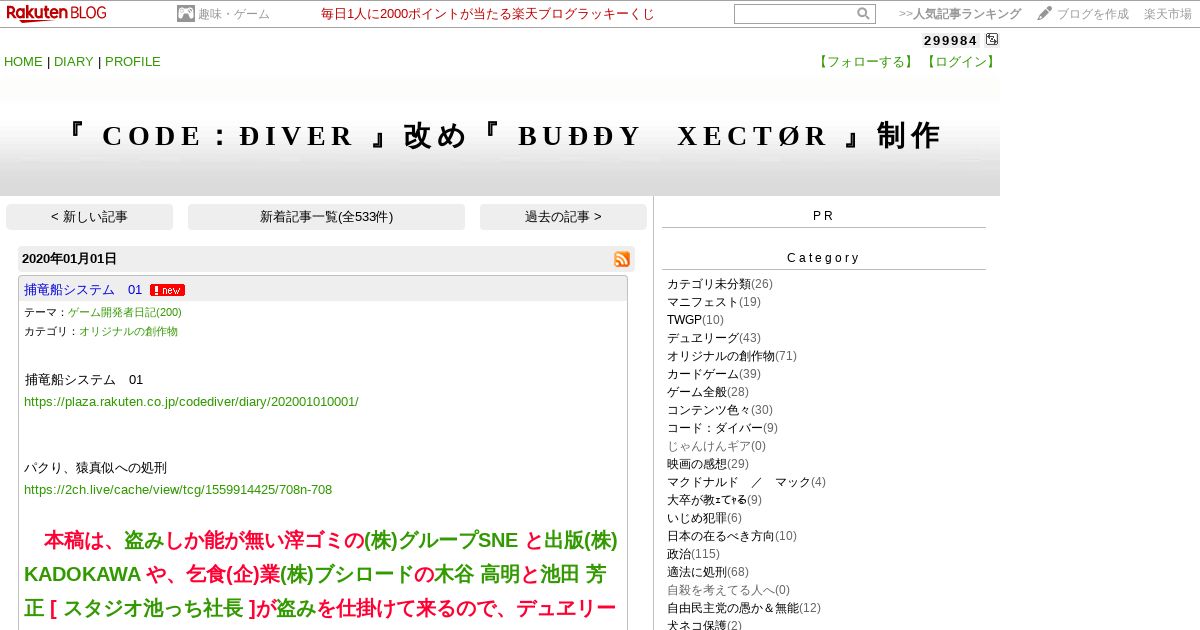1200x630 pixels.
Task: Click the red new badge on 捕竜船システム post
Action: 167,290
